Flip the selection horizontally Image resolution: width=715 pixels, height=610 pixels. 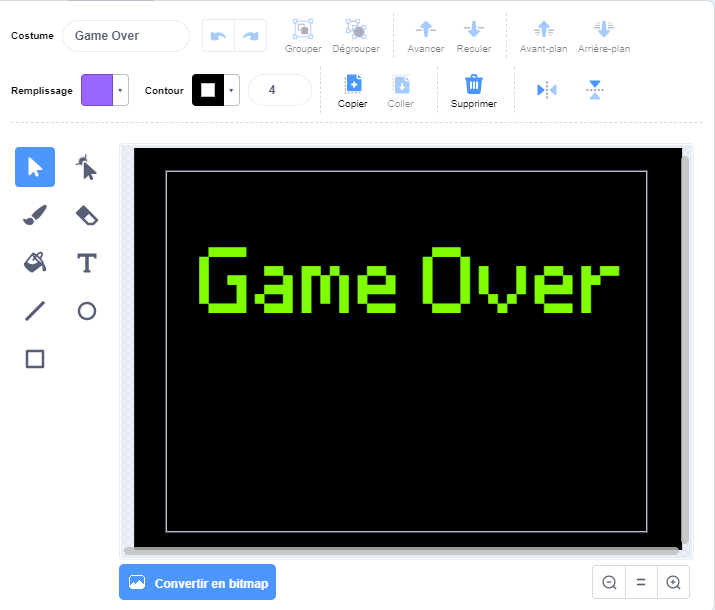coord(546,90)
